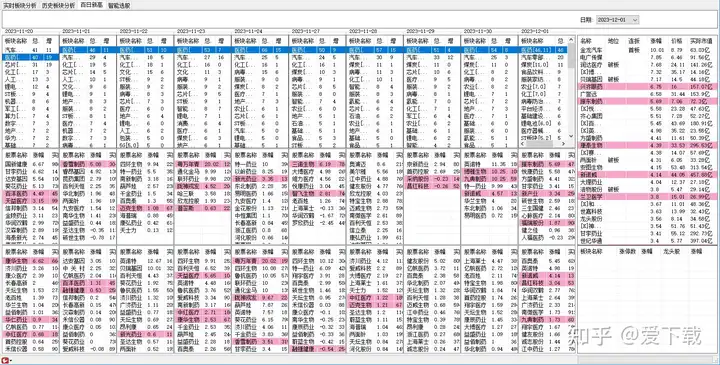Select the 医疗器械 sector row under 2023-12-01
720x365 pixels.
click(544, 130)
